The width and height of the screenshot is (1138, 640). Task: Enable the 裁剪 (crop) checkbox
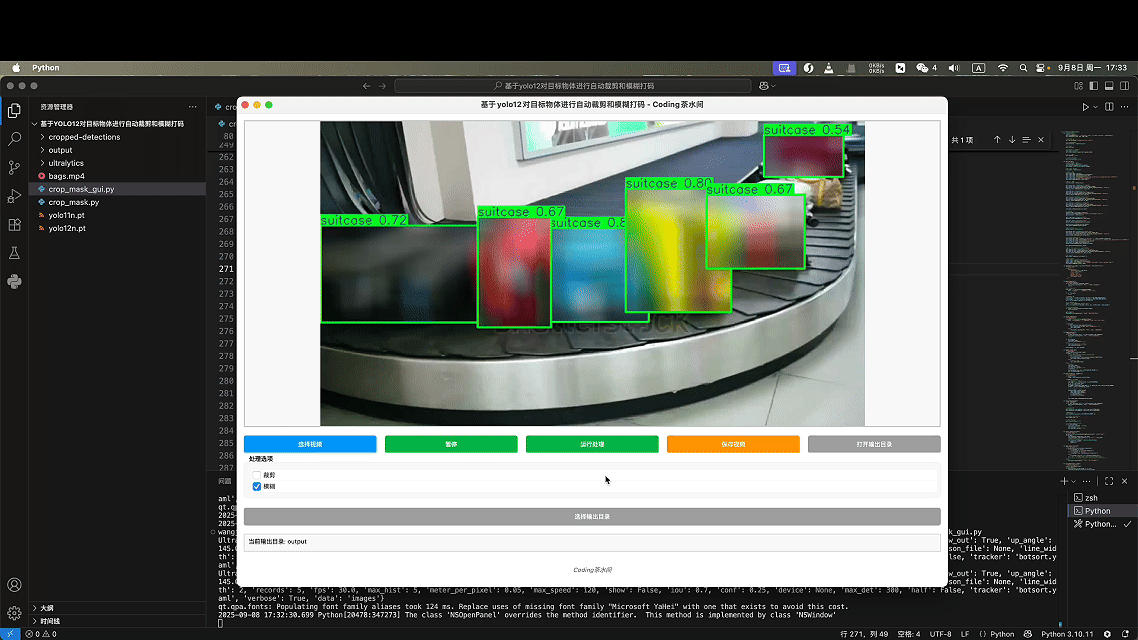pyautogui.click(x=257, y=475)
